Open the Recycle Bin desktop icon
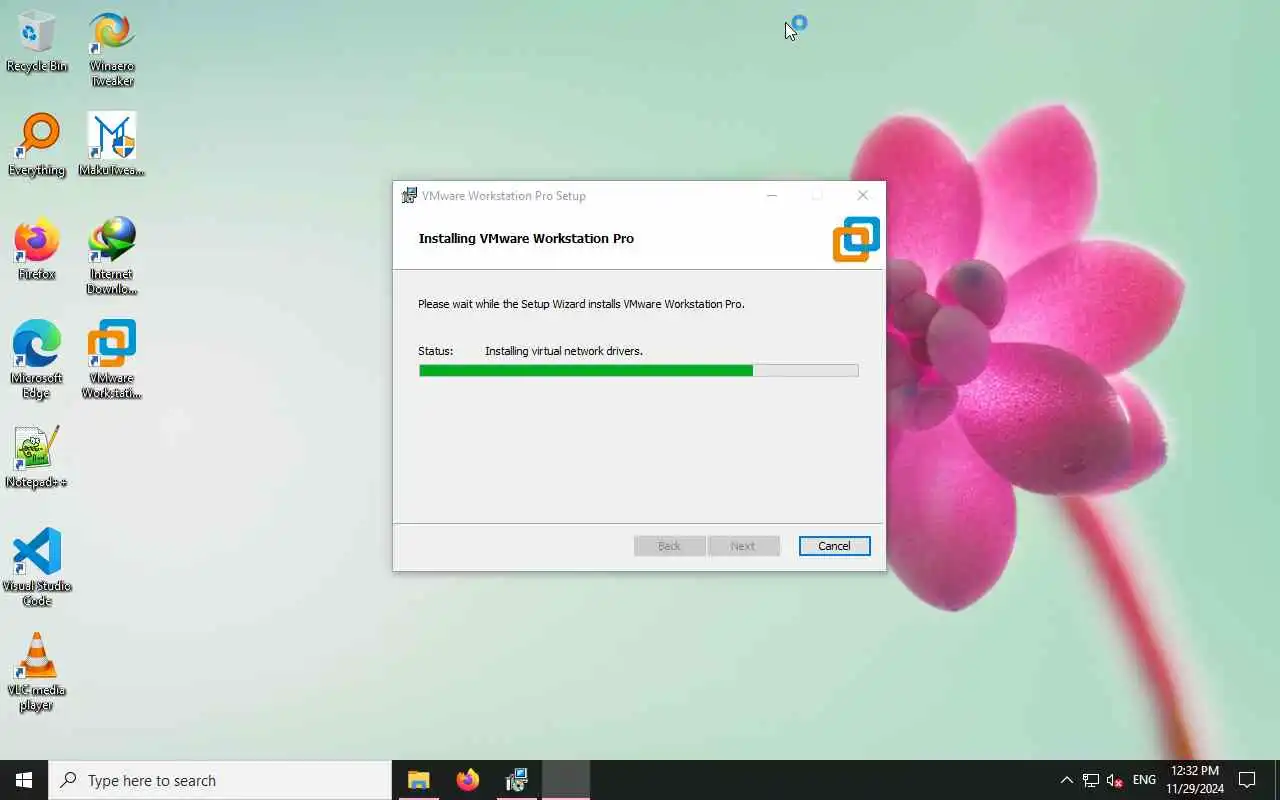This screenshot has width=1280, height=800. (x=37, y=42)
